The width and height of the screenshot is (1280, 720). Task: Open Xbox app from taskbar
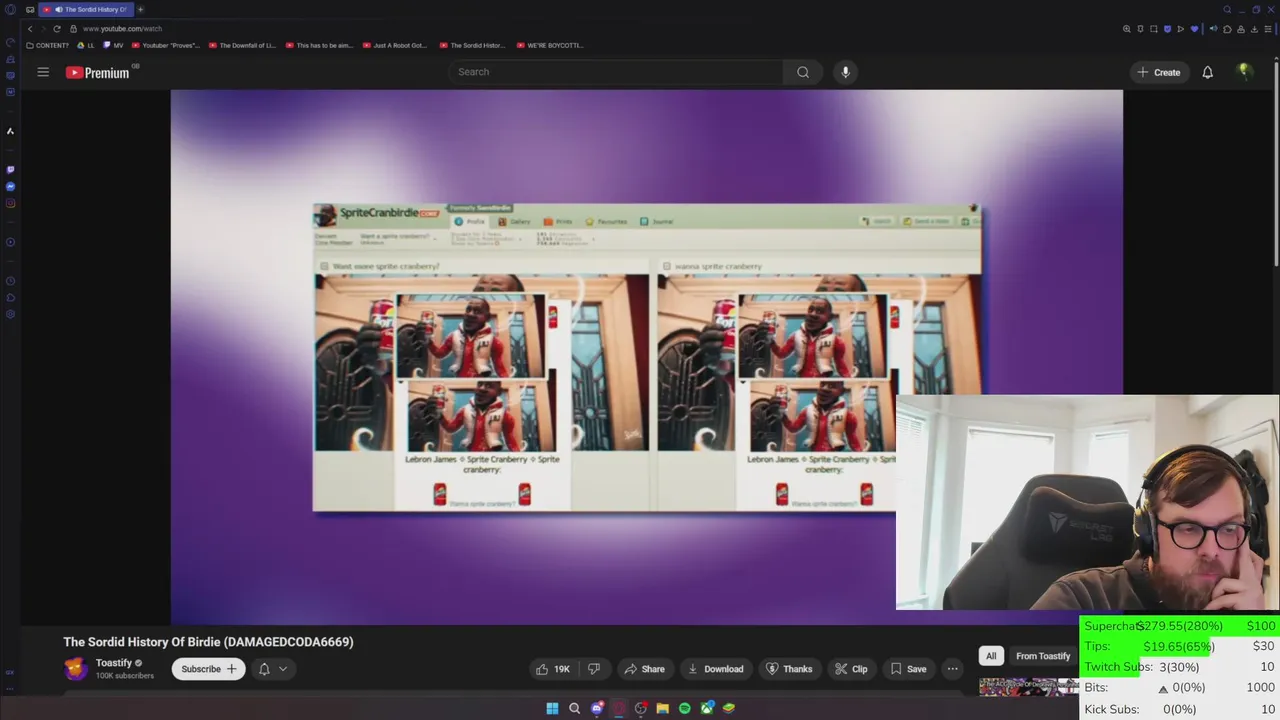tap(707, 708)
